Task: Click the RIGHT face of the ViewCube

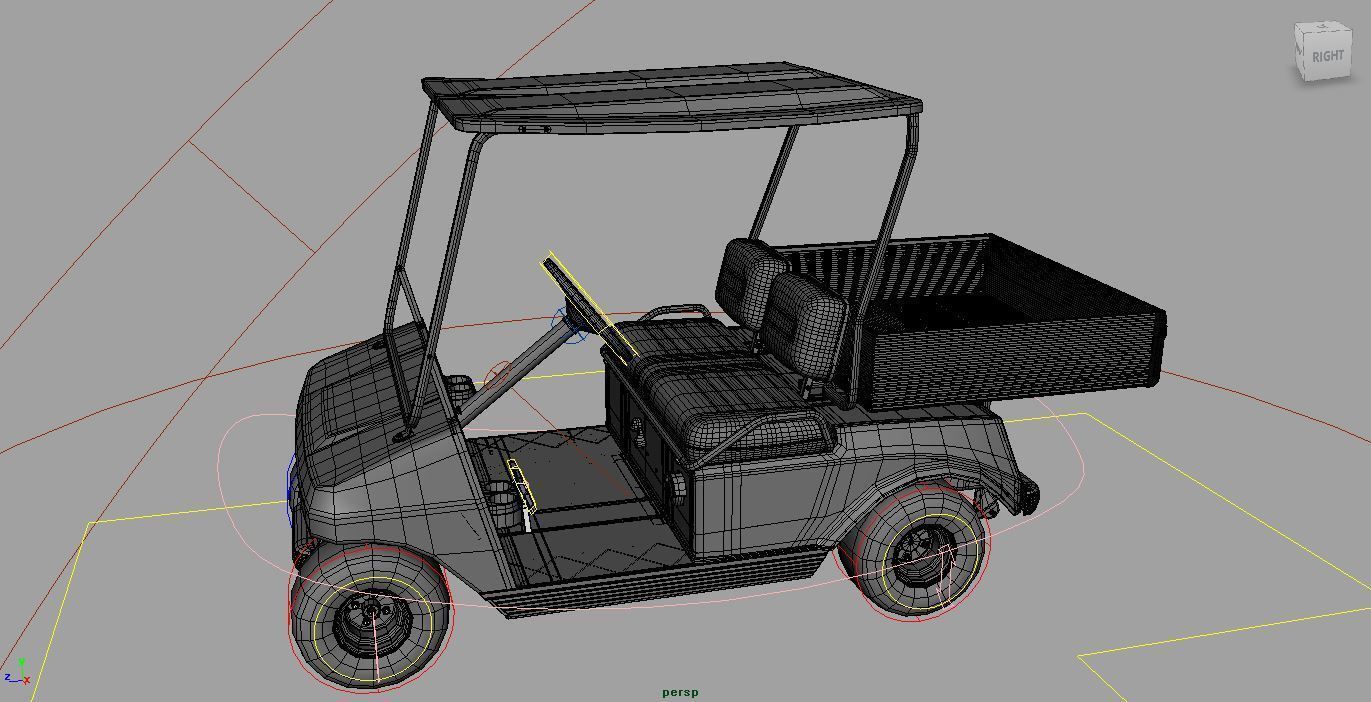Action: 1328,56
